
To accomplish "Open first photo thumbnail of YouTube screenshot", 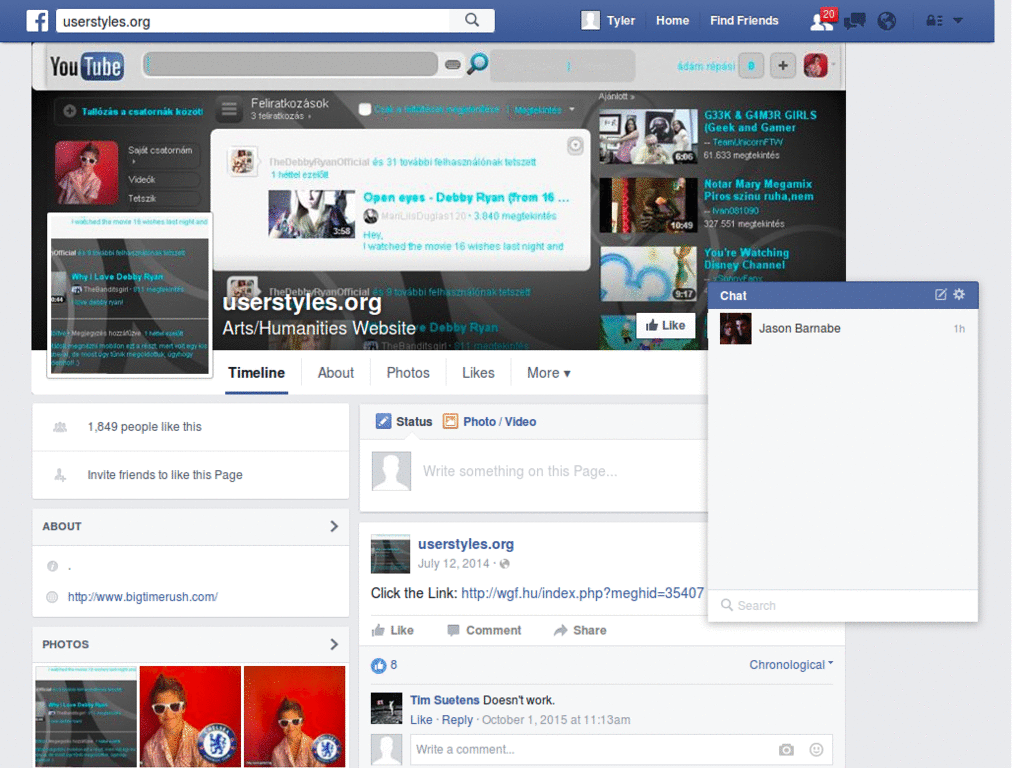I will coord(86,716).
